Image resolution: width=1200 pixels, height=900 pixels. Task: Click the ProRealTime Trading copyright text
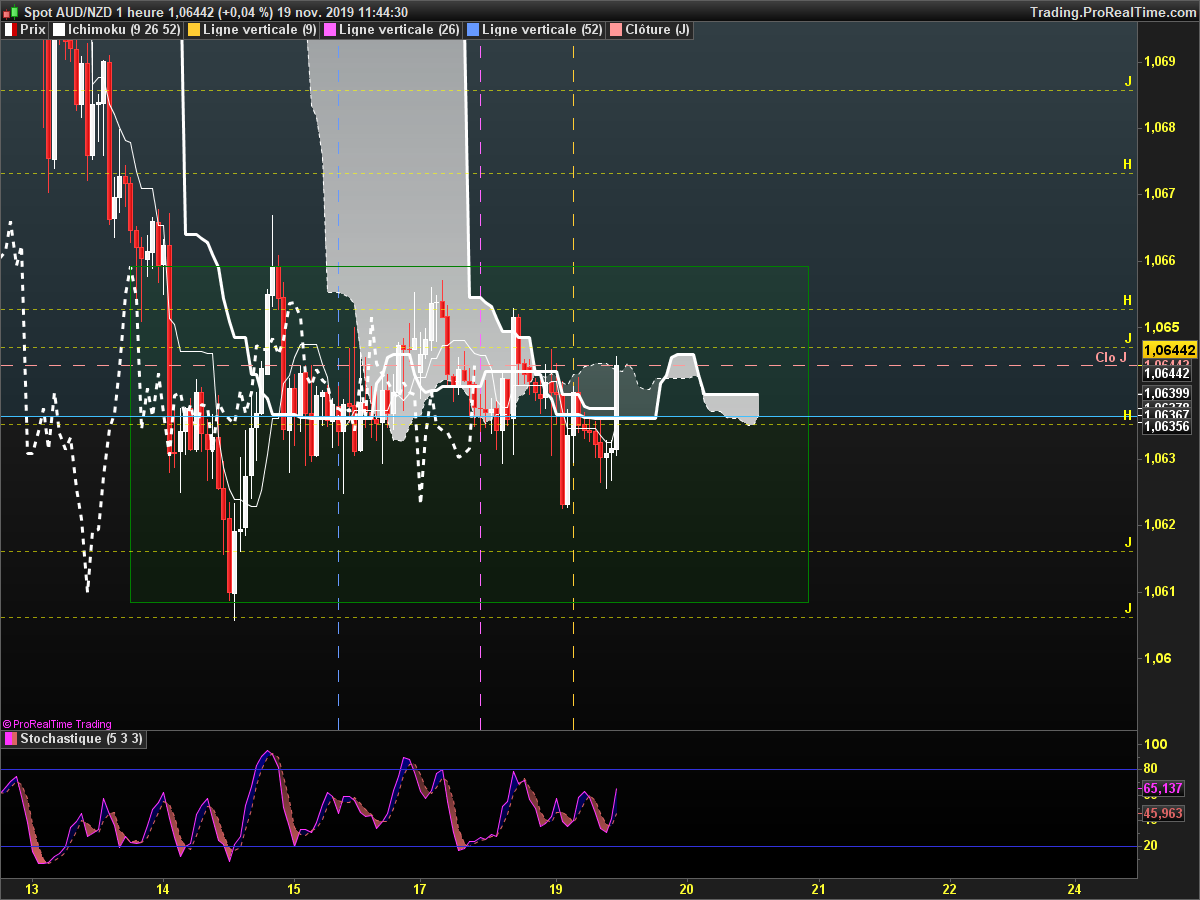(57, 724)
